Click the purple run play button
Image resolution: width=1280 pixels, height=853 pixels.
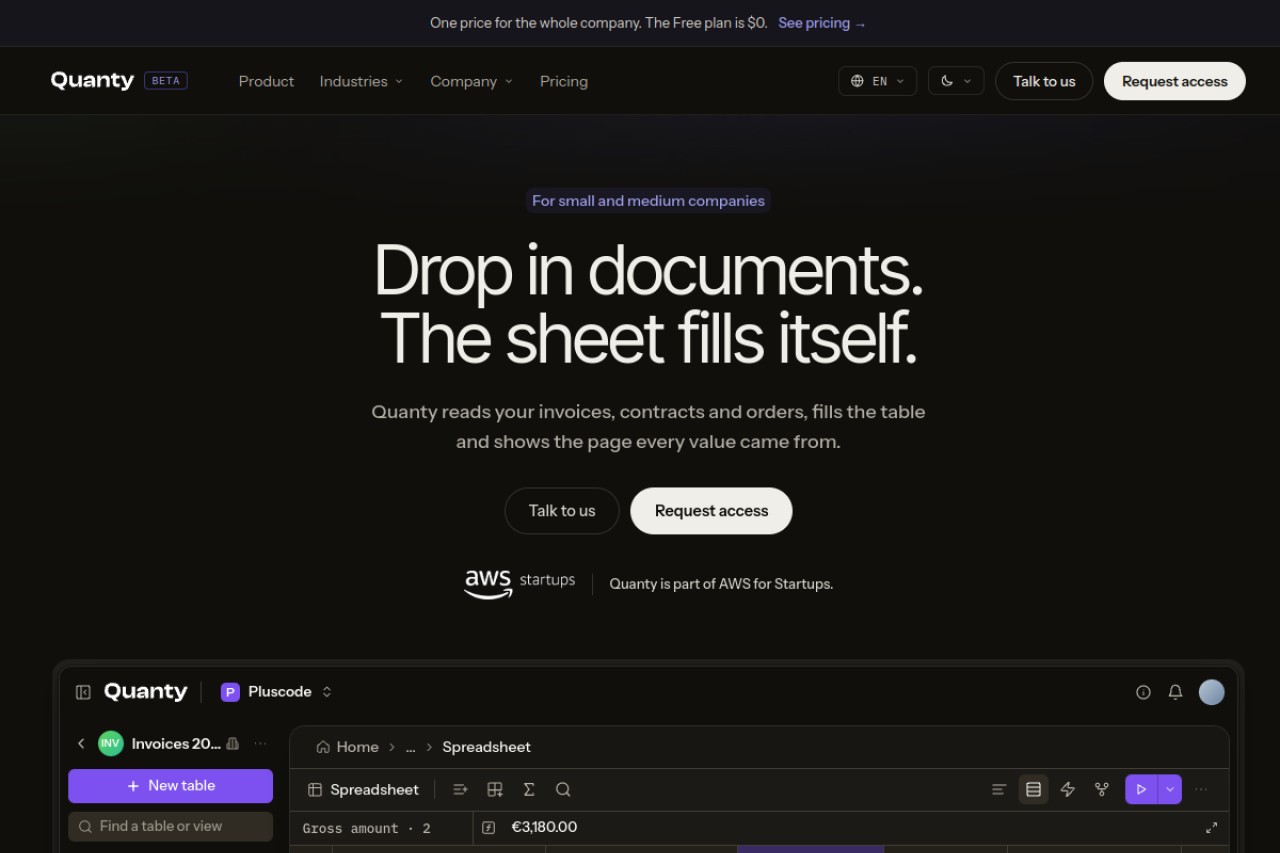click(1141, 790)
